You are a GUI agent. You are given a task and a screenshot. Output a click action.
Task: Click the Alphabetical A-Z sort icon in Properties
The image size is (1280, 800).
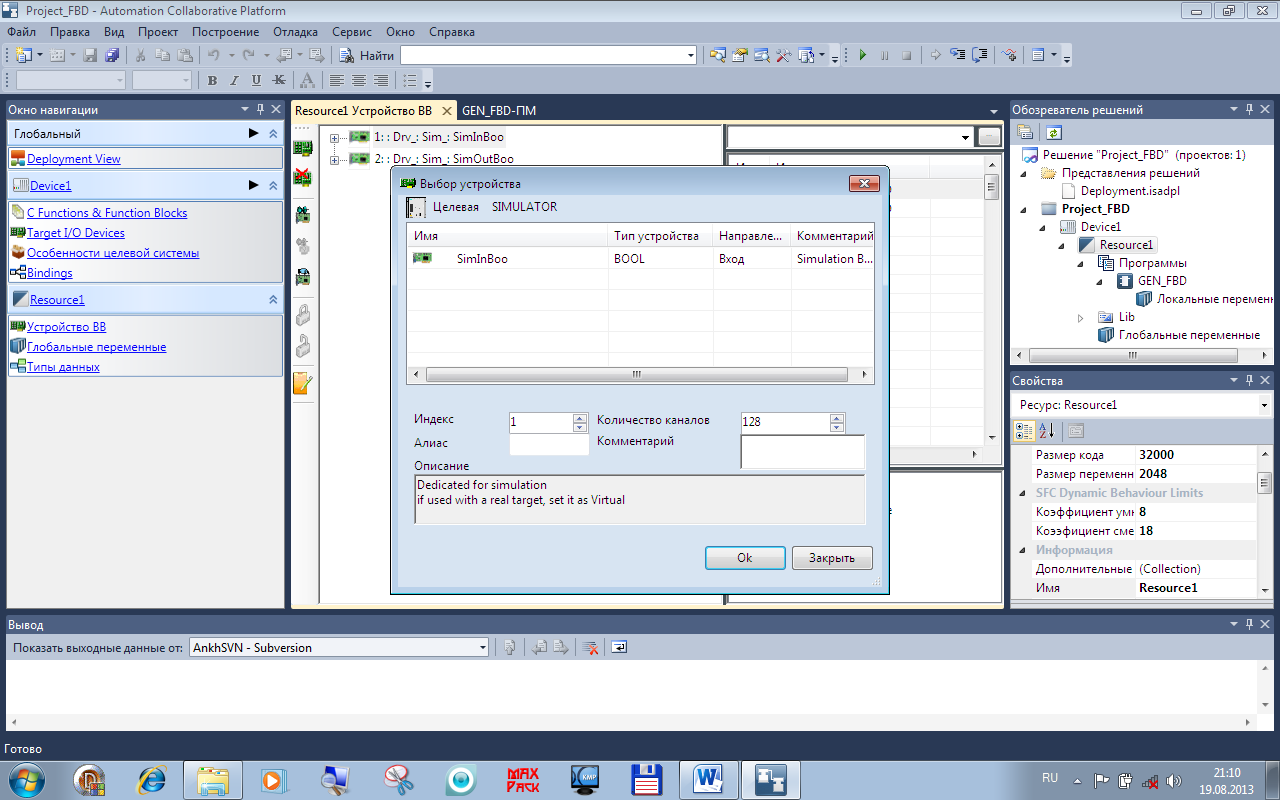pyautogui.click(x=1047, y=431)
